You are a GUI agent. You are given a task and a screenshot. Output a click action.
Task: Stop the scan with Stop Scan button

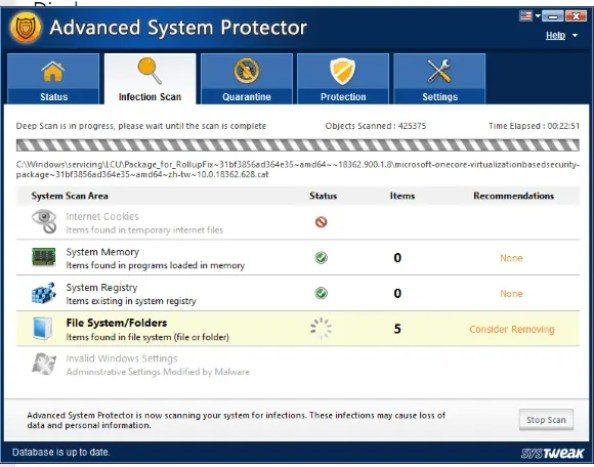[546, 420]
